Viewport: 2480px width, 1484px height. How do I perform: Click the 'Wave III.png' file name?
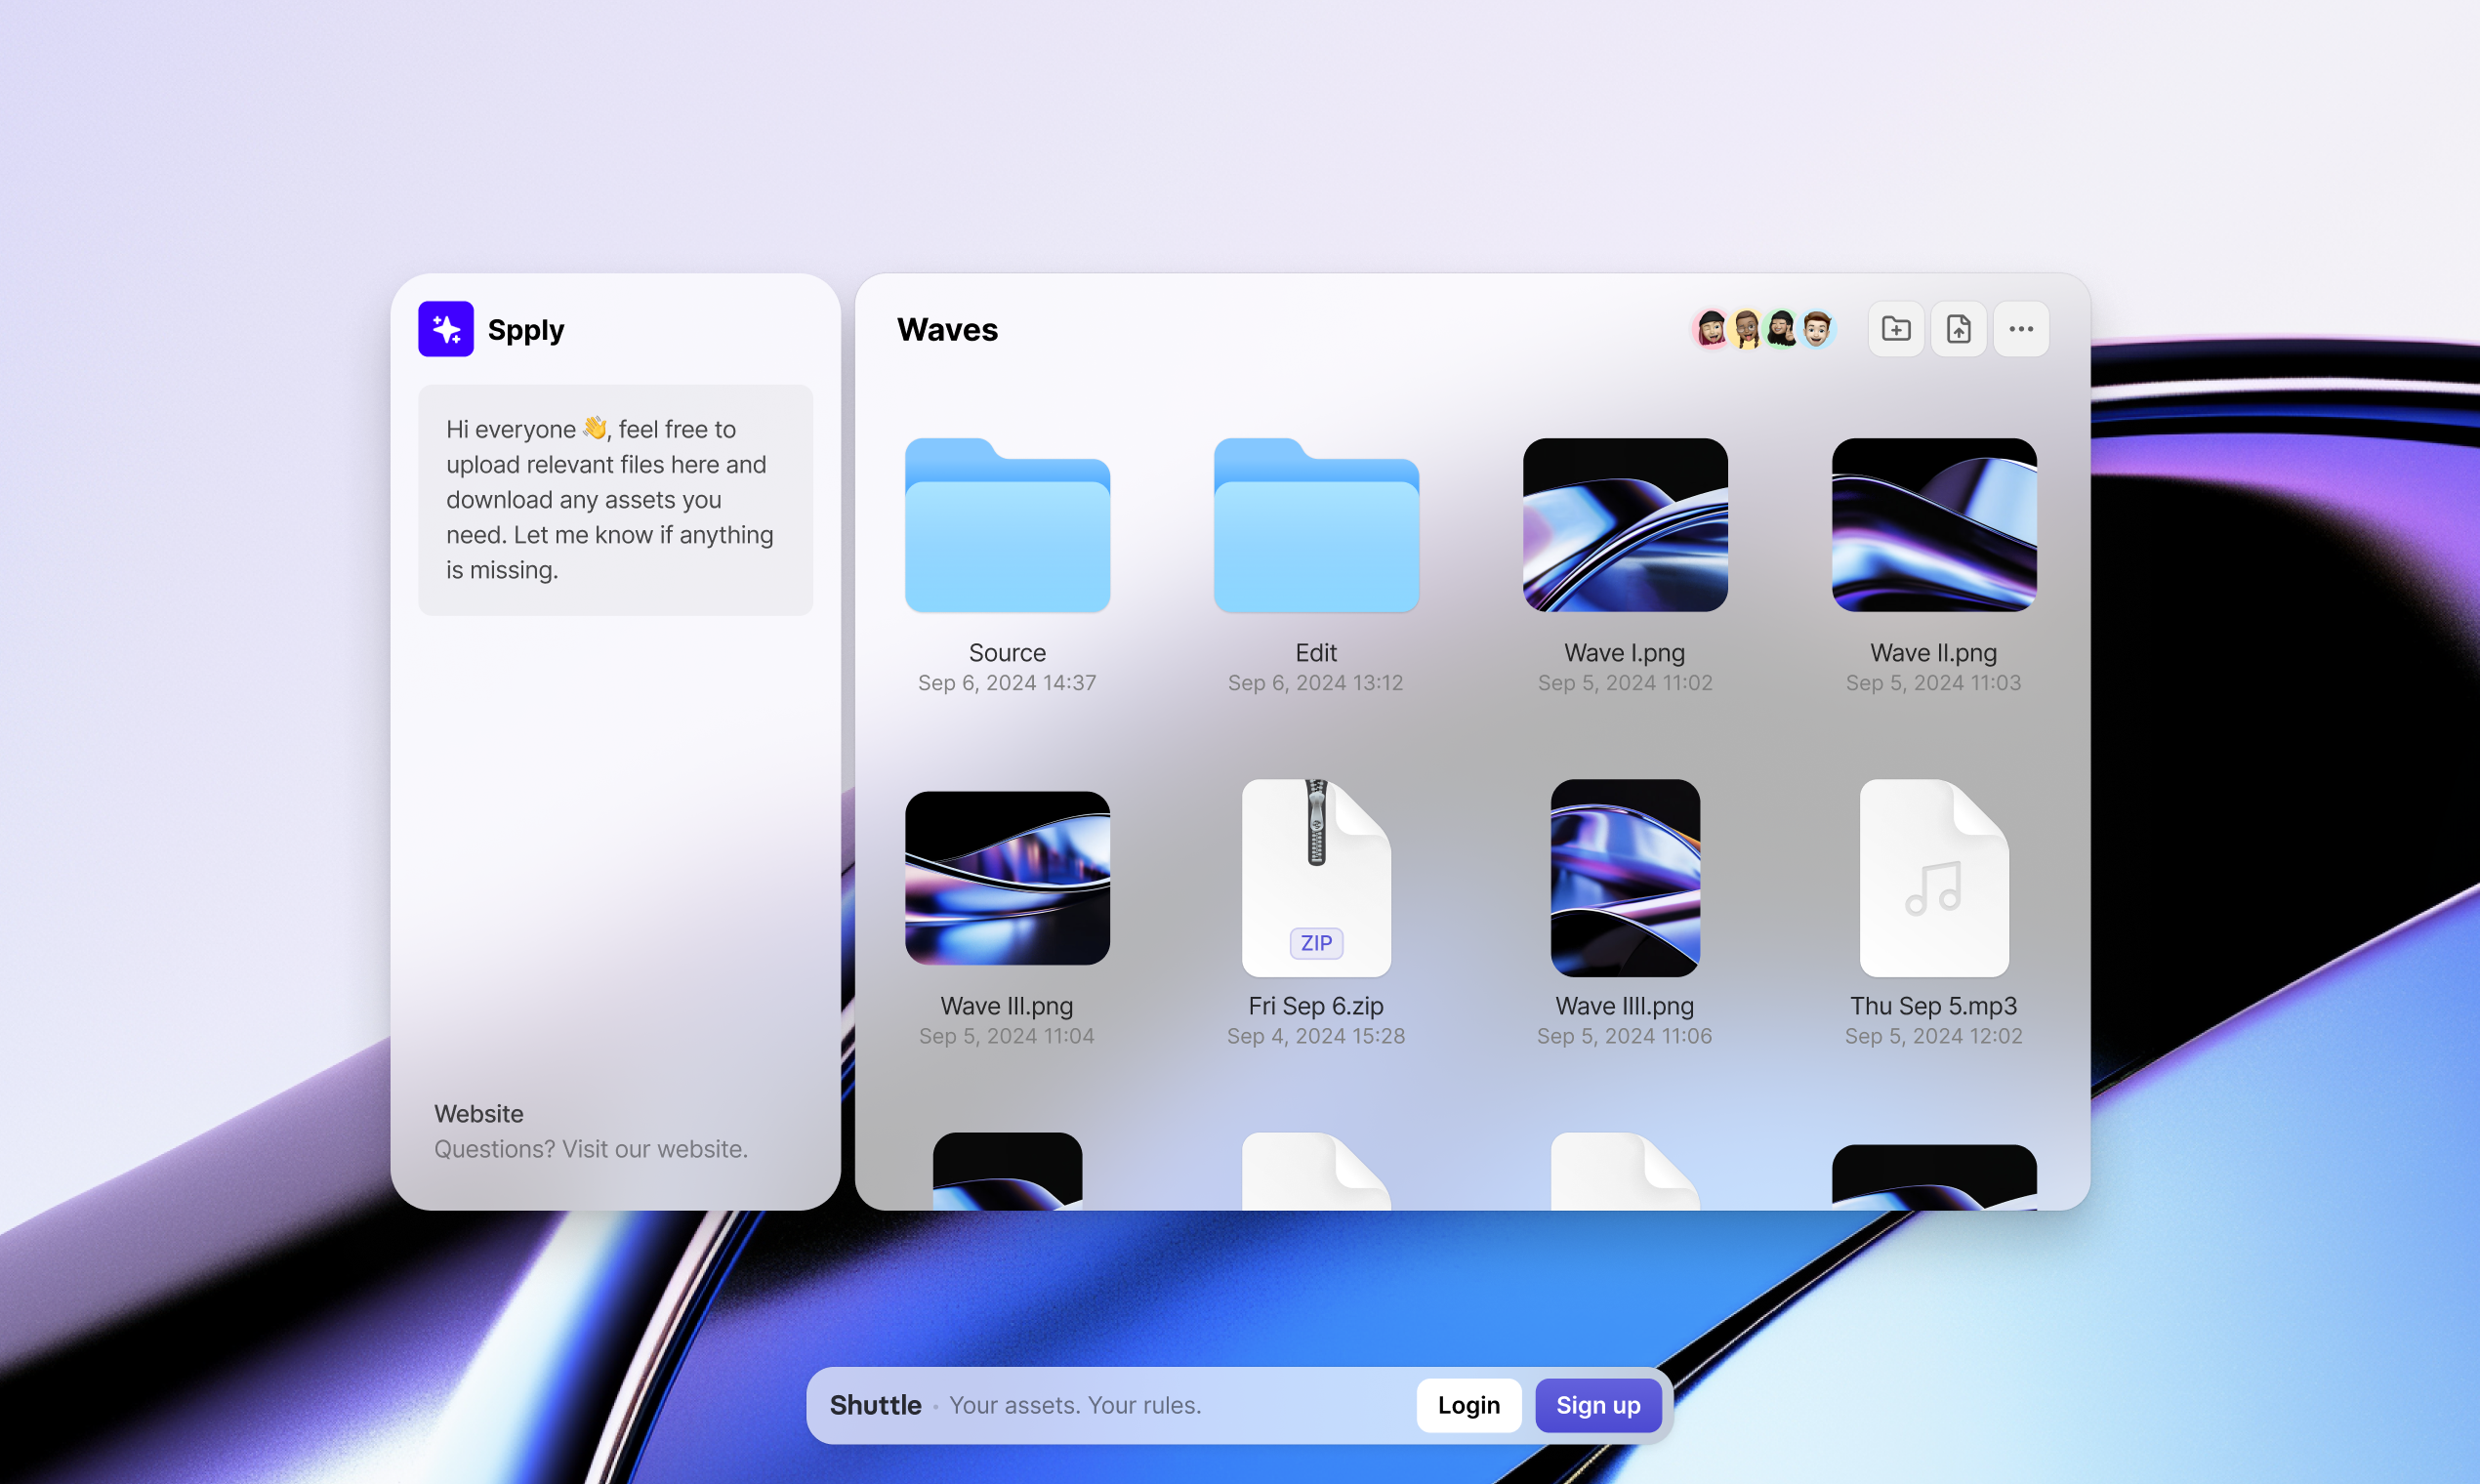point(1007,1006)
